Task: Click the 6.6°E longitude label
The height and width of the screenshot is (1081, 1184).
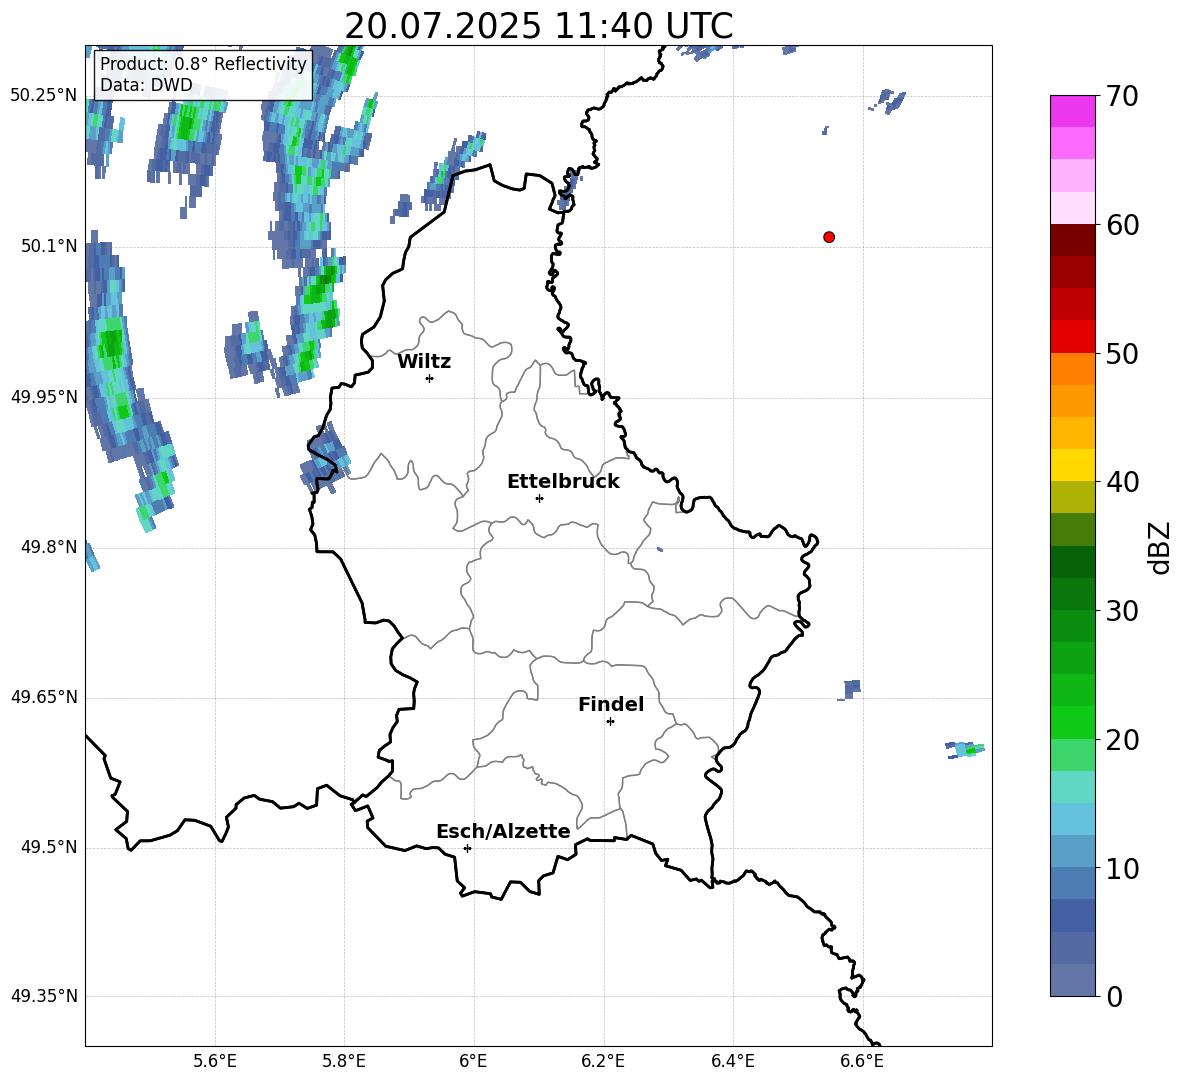Action: pos(862,1061)
